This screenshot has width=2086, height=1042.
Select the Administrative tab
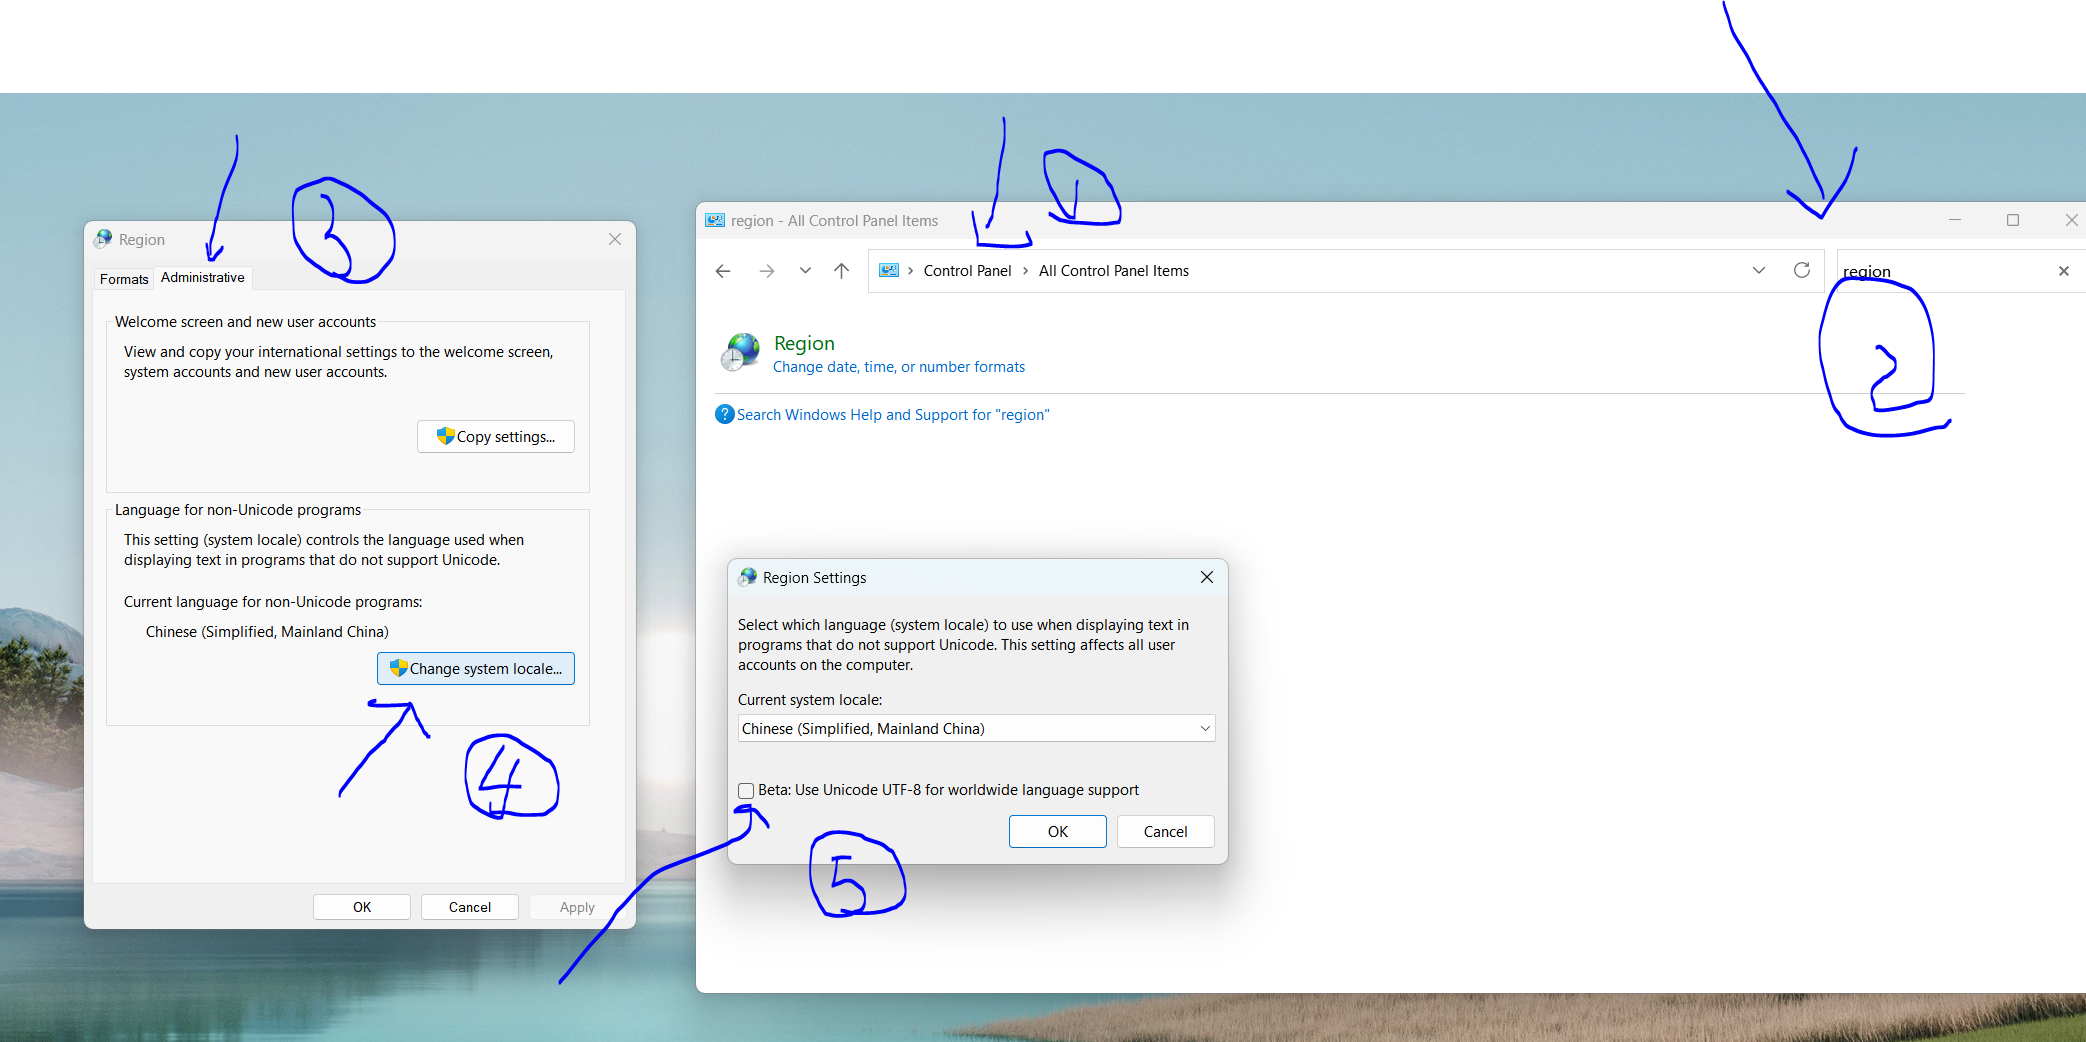(x=202, y=277)
